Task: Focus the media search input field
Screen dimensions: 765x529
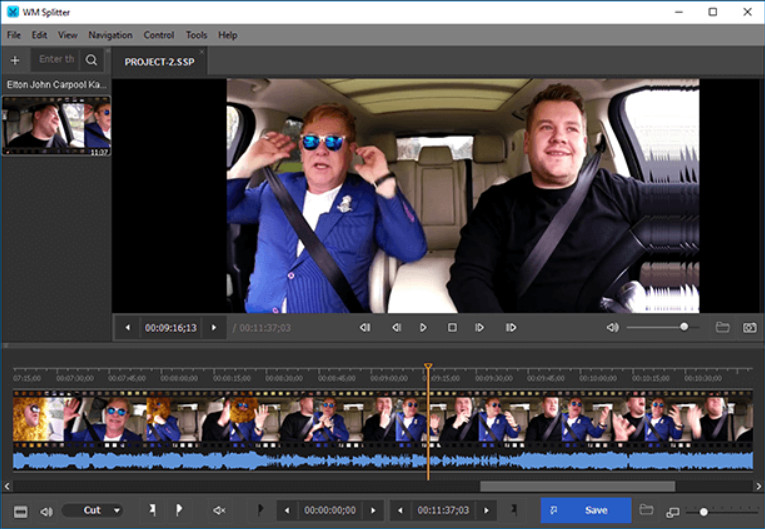Action: (56, 60)
